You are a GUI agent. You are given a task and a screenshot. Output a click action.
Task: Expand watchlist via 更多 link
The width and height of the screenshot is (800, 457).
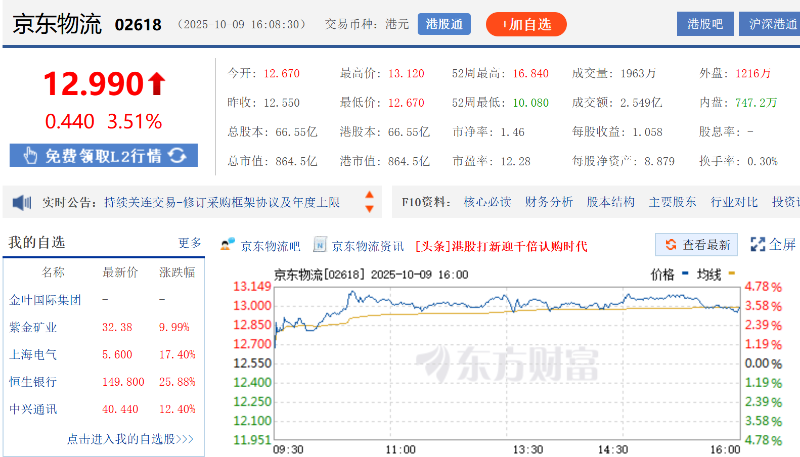(x=189, y=243)
